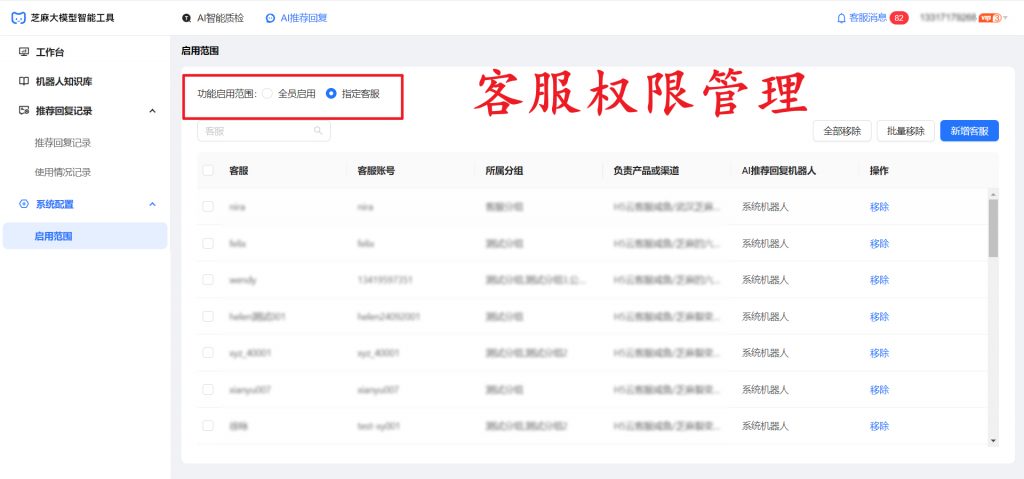Click the AI推荐回复 chat bubble icon
The width and height of the screenshot is (1024, 479).
click(270, 18)
